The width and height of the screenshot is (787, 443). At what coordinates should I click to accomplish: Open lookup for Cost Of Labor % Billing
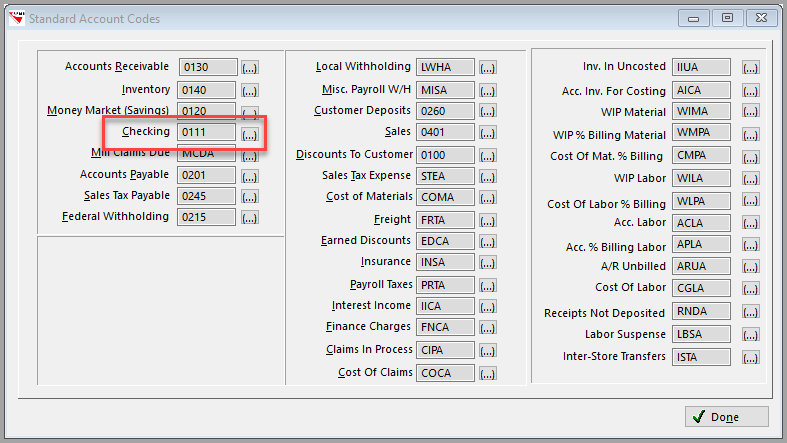pos(750,201)
